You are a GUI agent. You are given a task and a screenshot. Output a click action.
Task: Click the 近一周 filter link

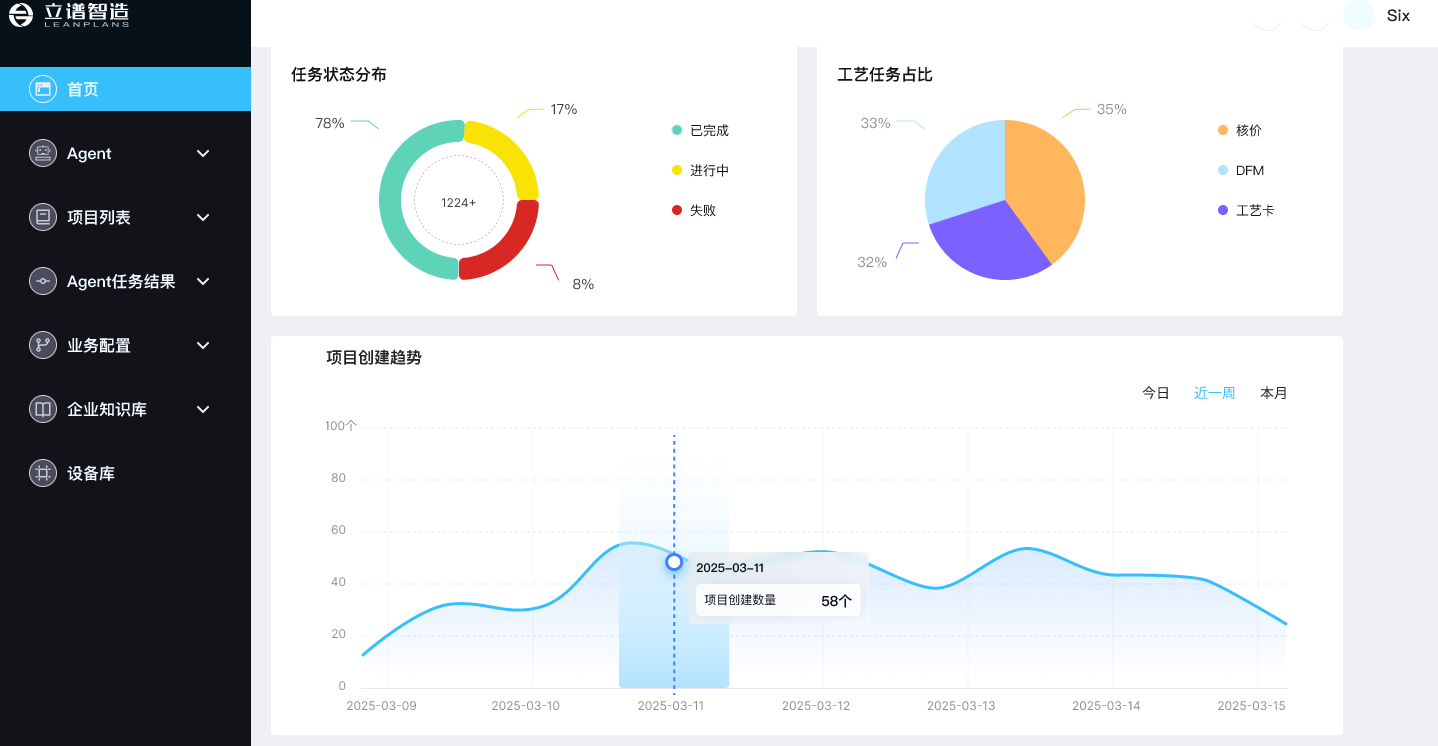point(1213,392)
